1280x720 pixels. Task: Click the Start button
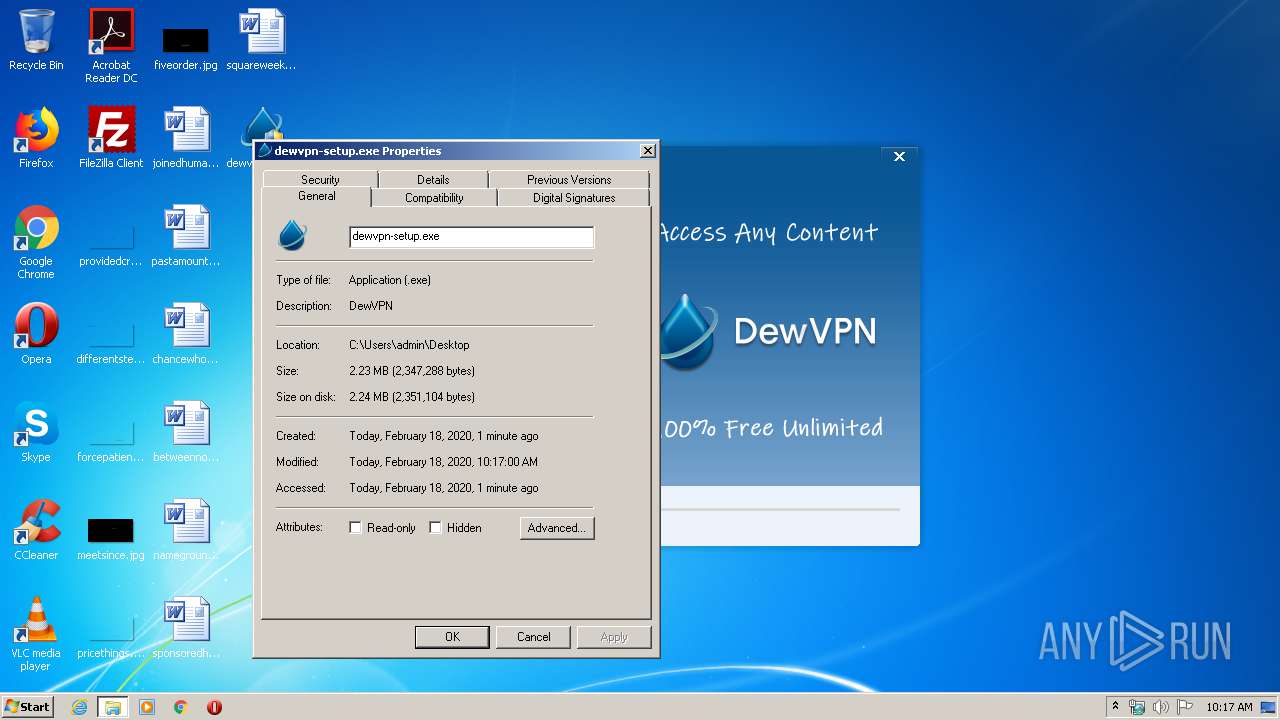pos(28,707)
